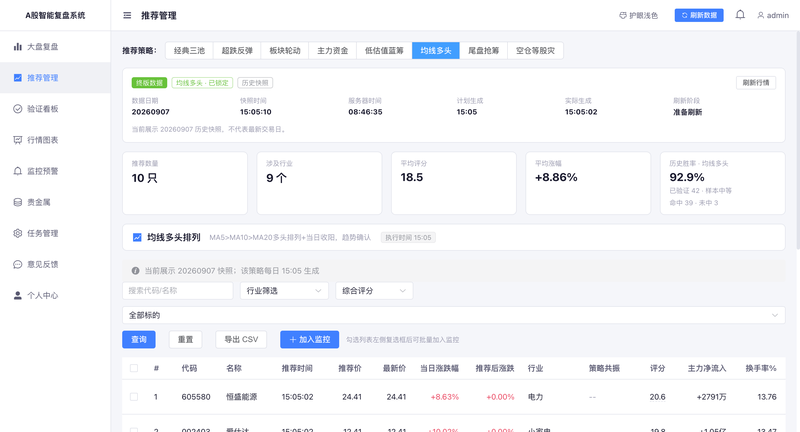
Task: Open the 综合评分 sort dropdown
Action: [374, 291]
